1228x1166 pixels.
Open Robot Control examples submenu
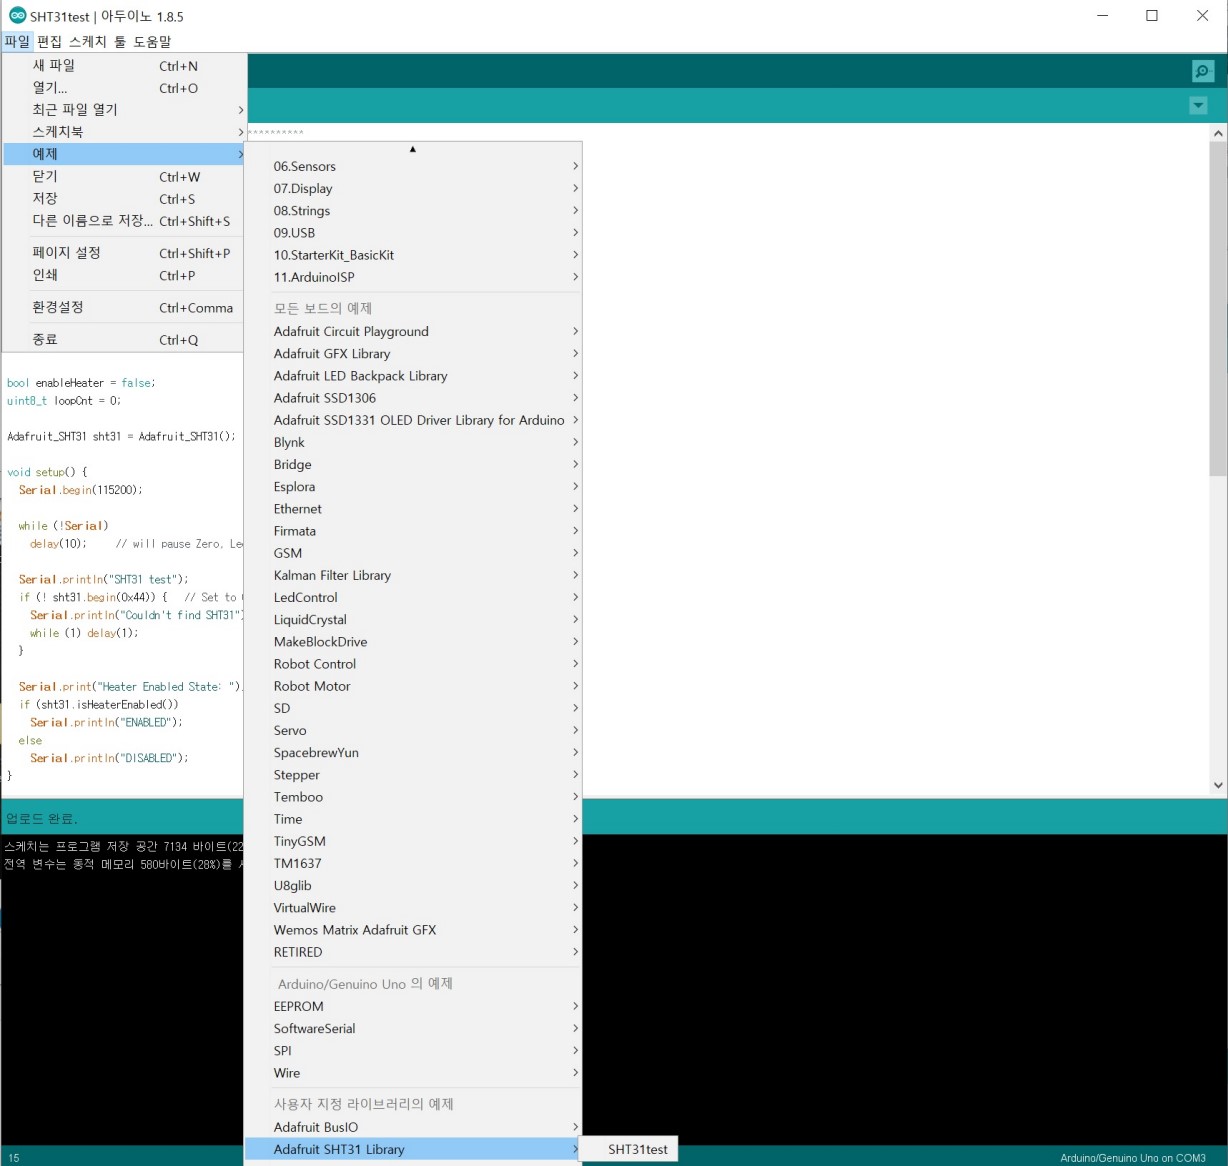click(413, 664)
